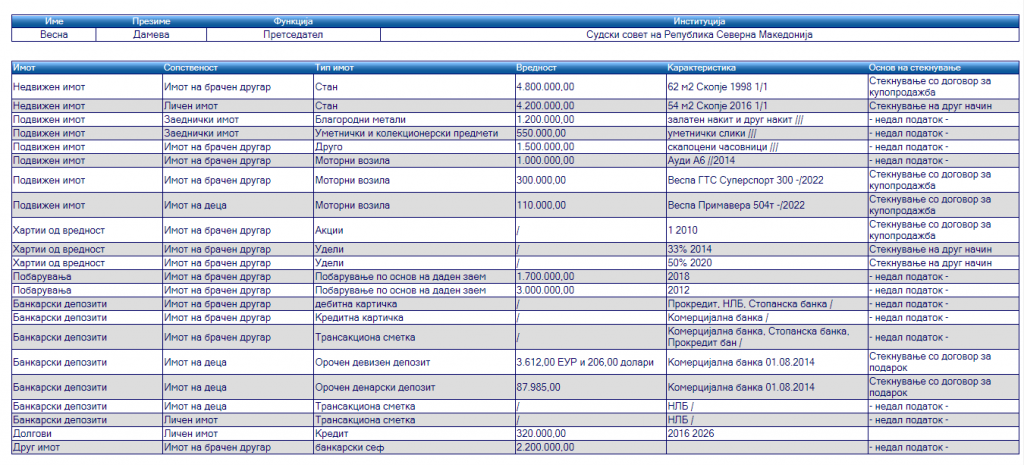Image resolution: width=1024 pixels, height=465 pixels.
Task: Select the Претседател function cell
Action: (x=293, y=34)
